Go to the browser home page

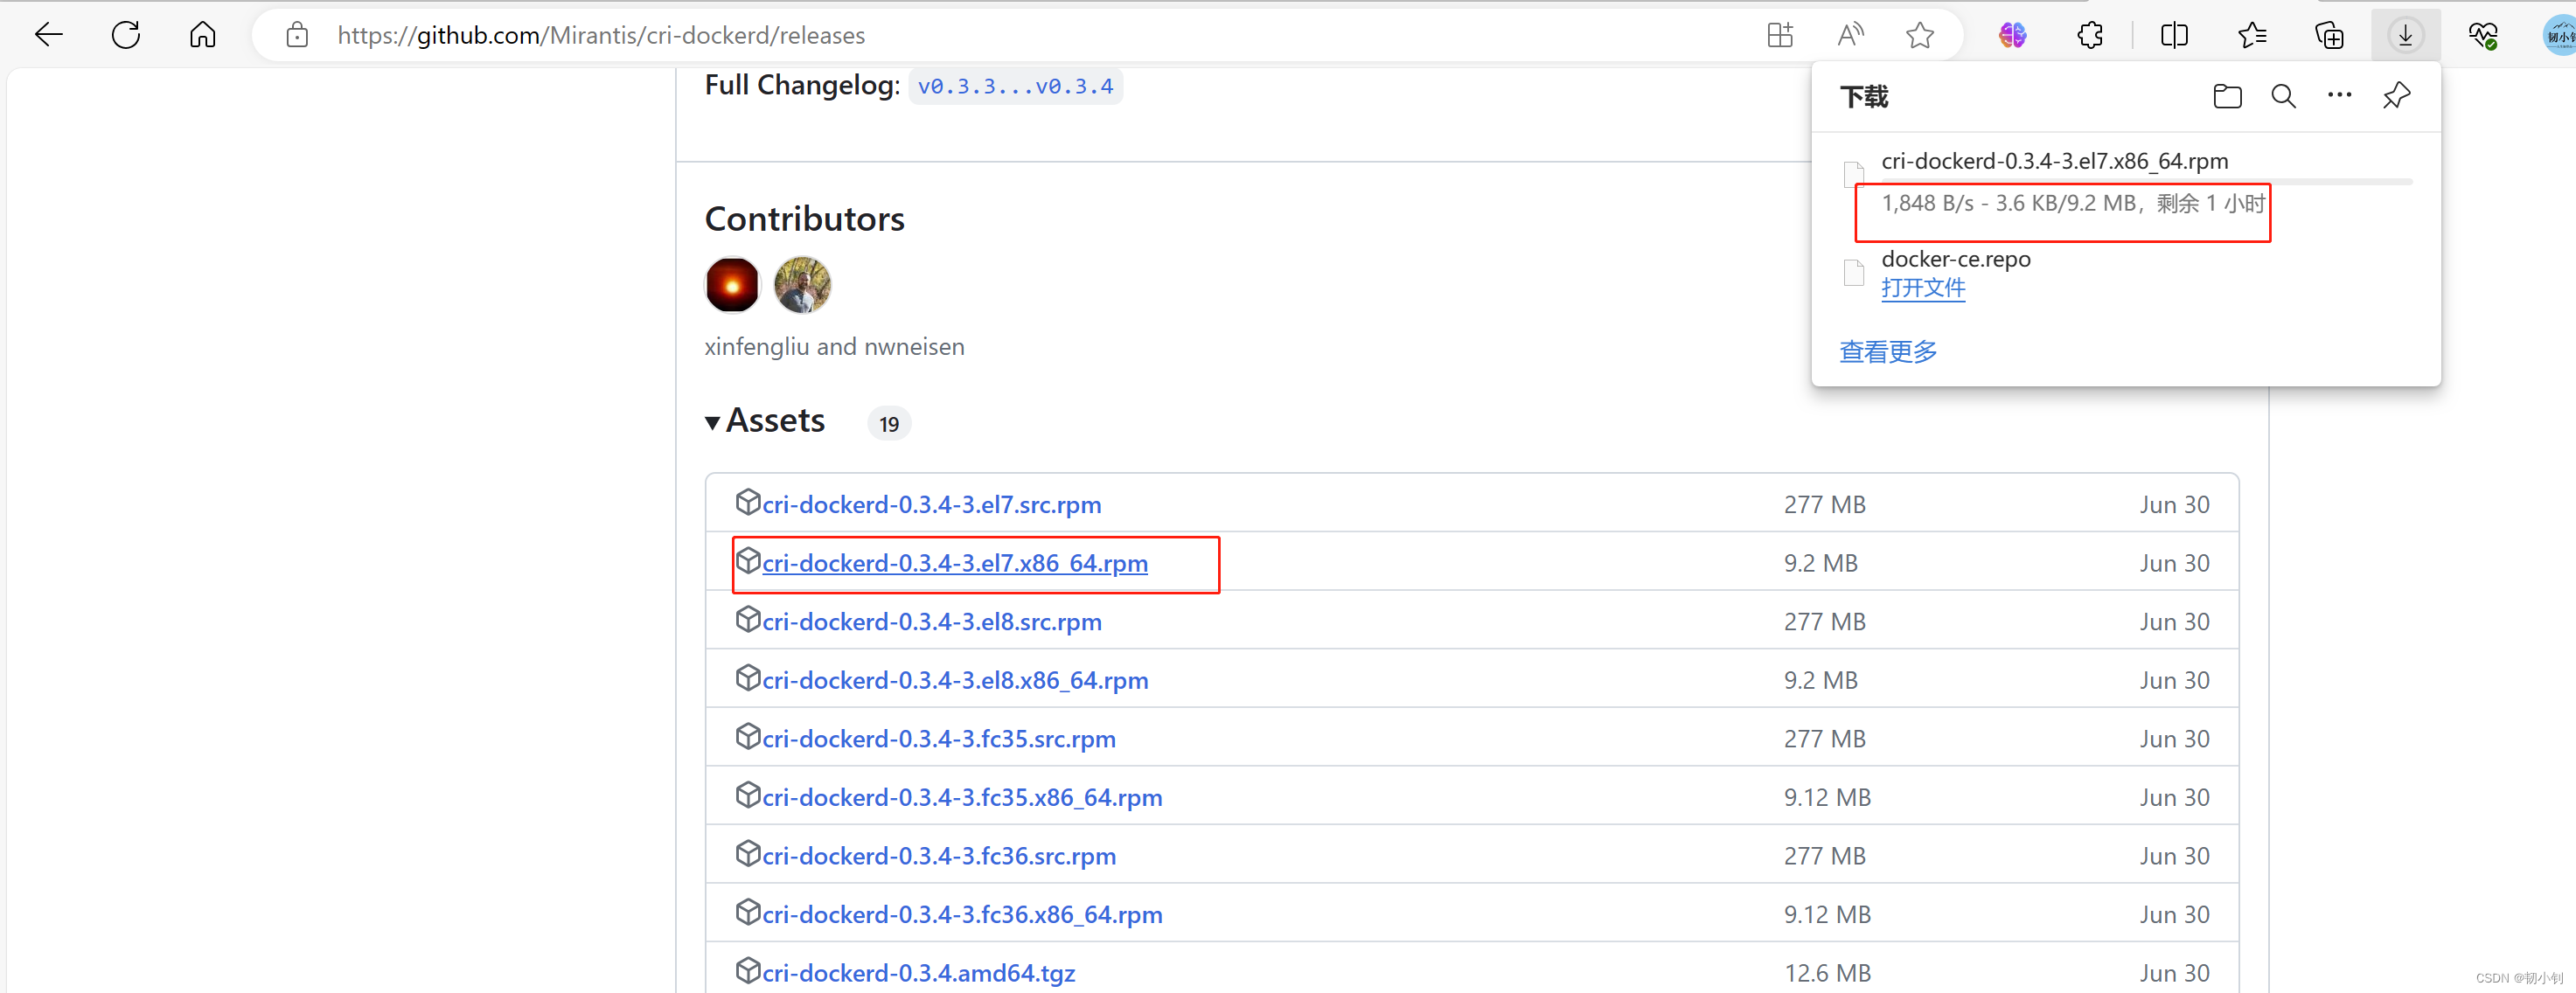point(203,36)
